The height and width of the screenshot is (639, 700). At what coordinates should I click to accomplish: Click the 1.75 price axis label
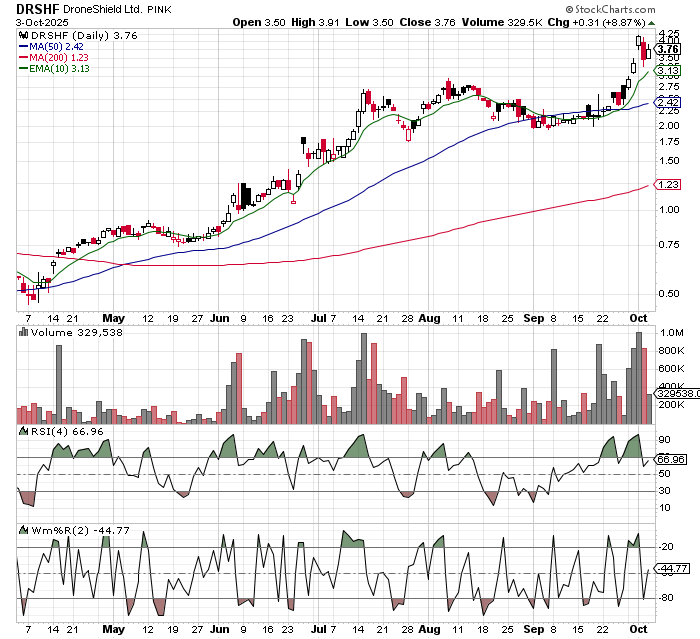coord(669,142)
